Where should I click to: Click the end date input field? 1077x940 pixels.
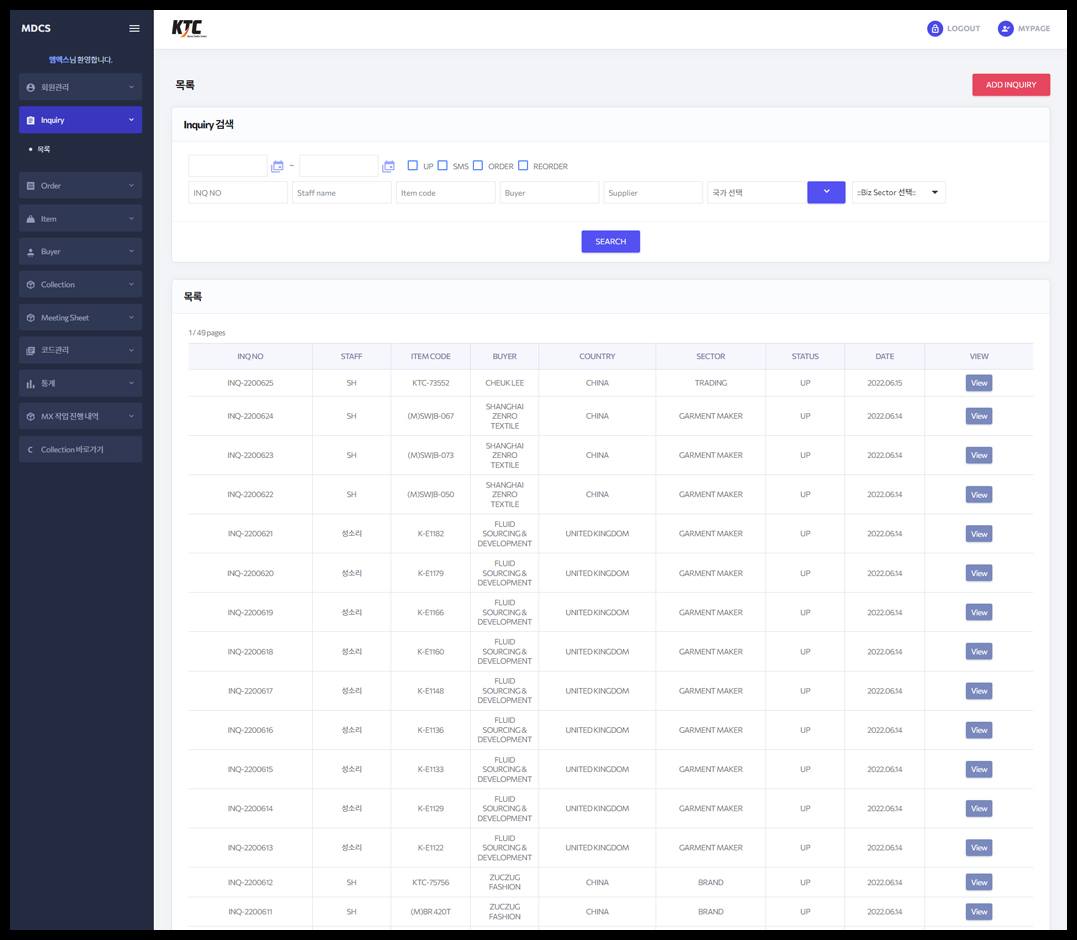click(339, 166)
